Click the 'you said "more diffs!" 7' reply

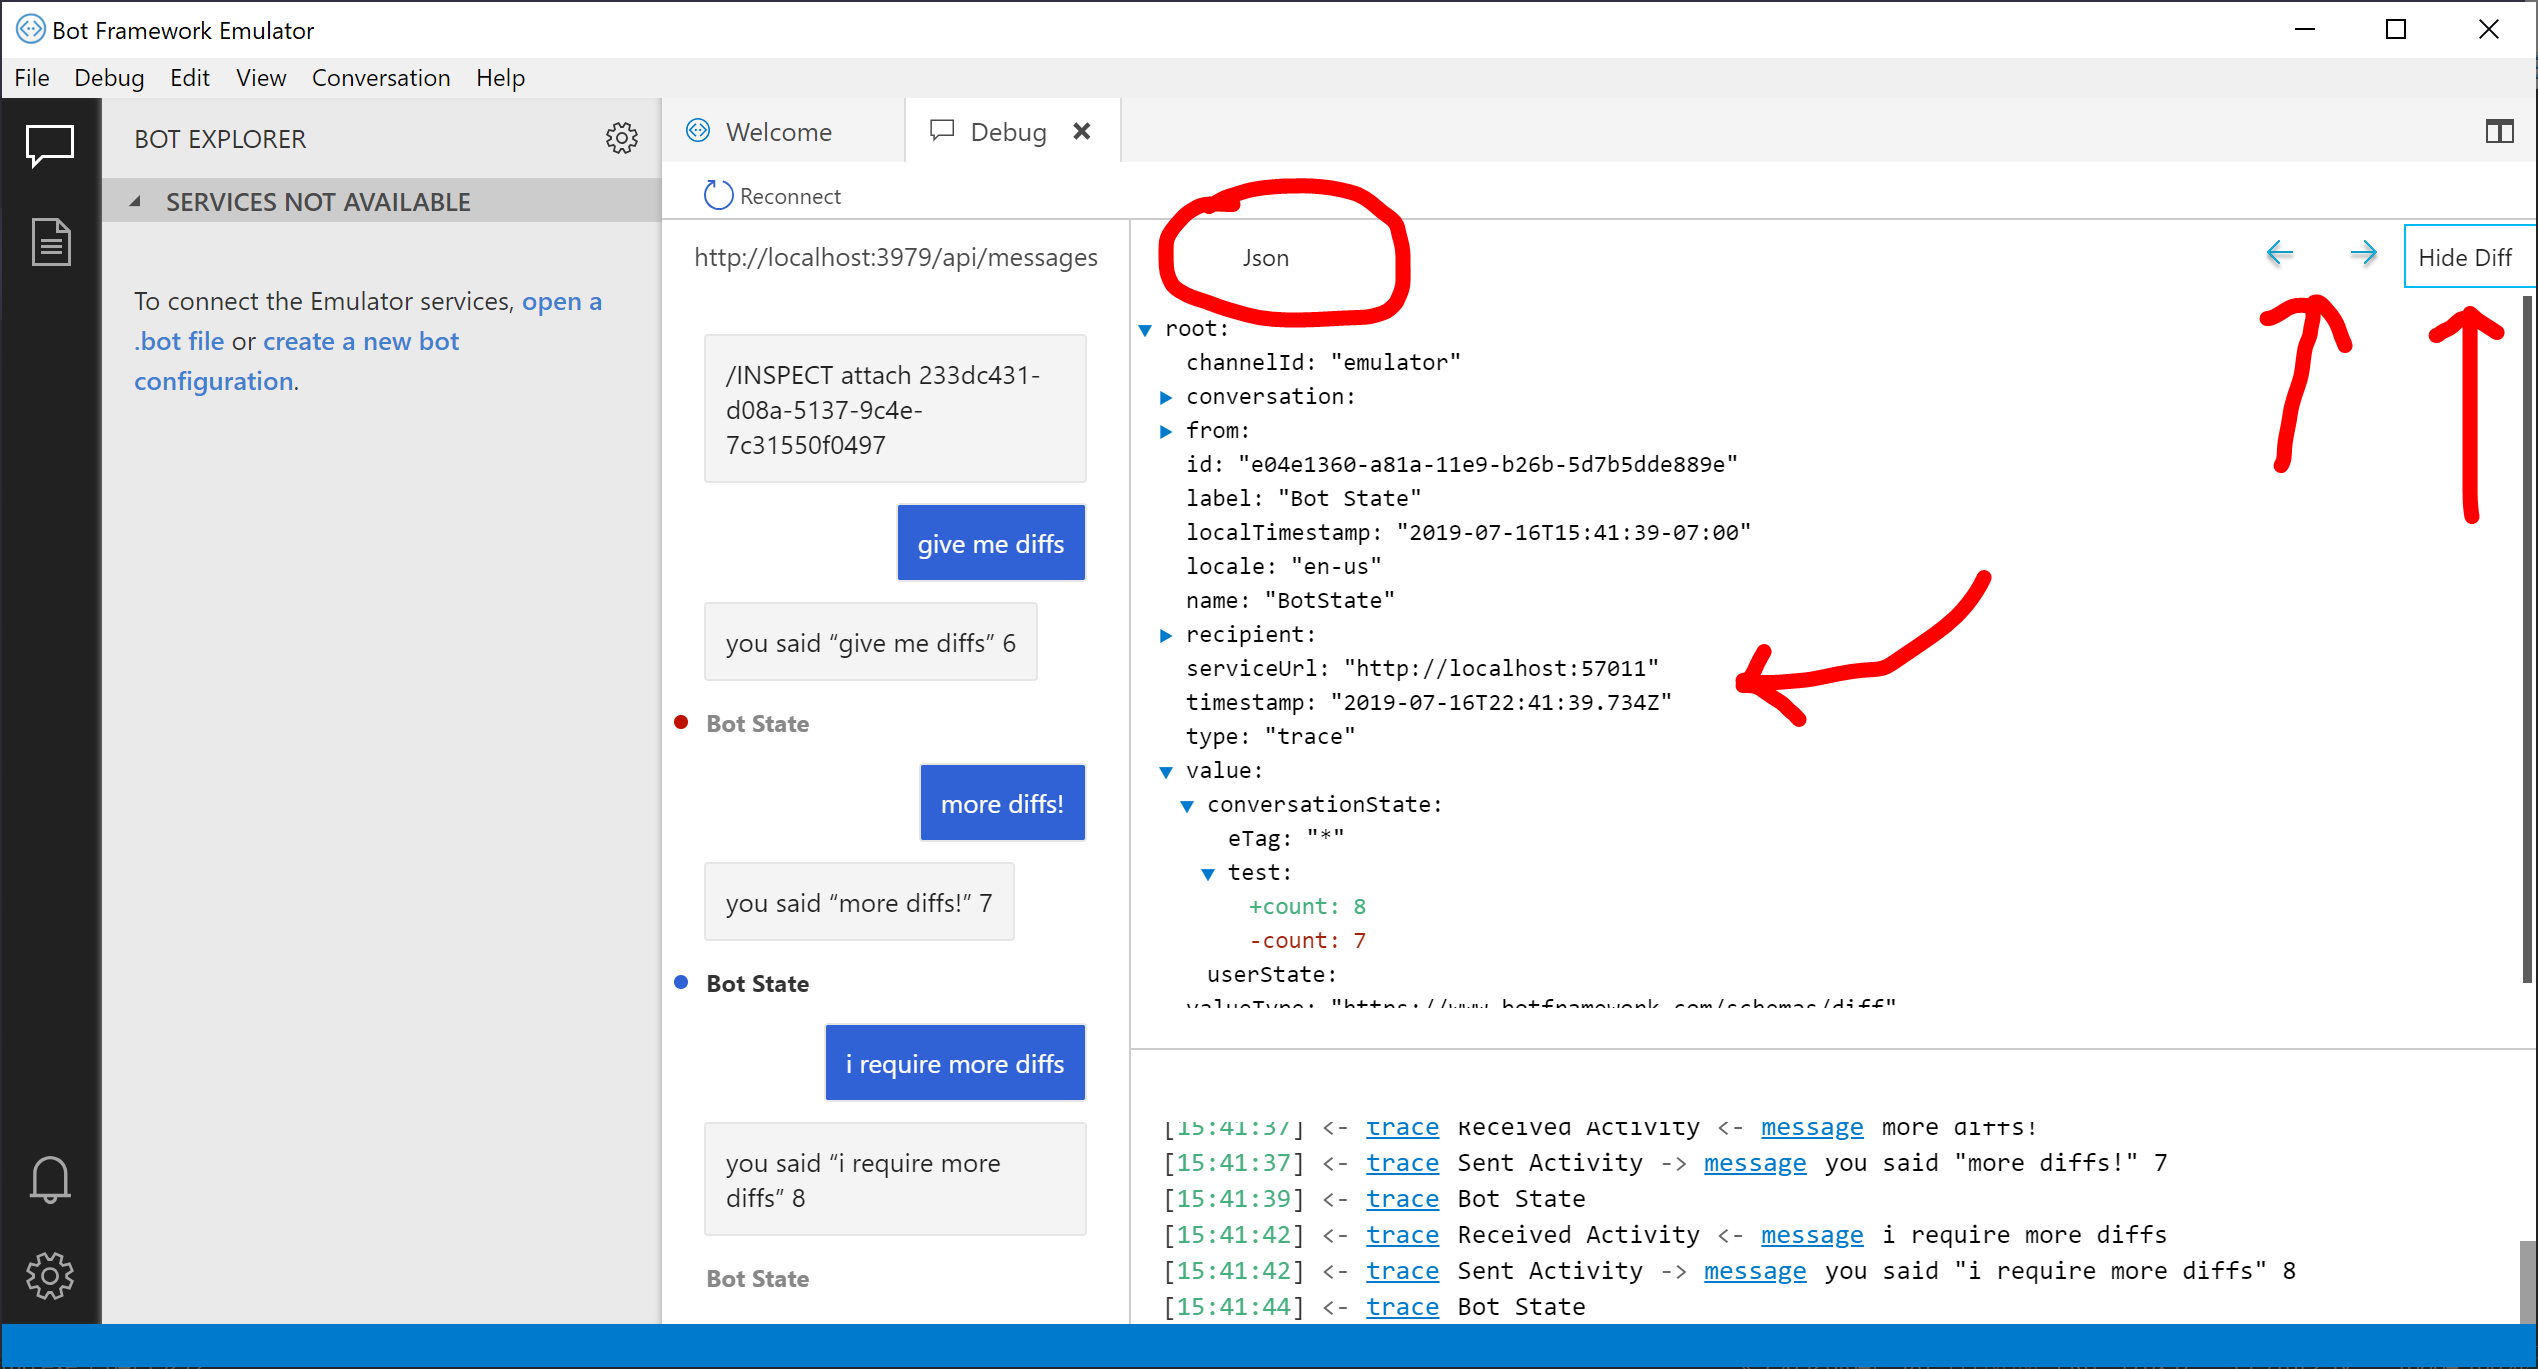pos(858,902)
